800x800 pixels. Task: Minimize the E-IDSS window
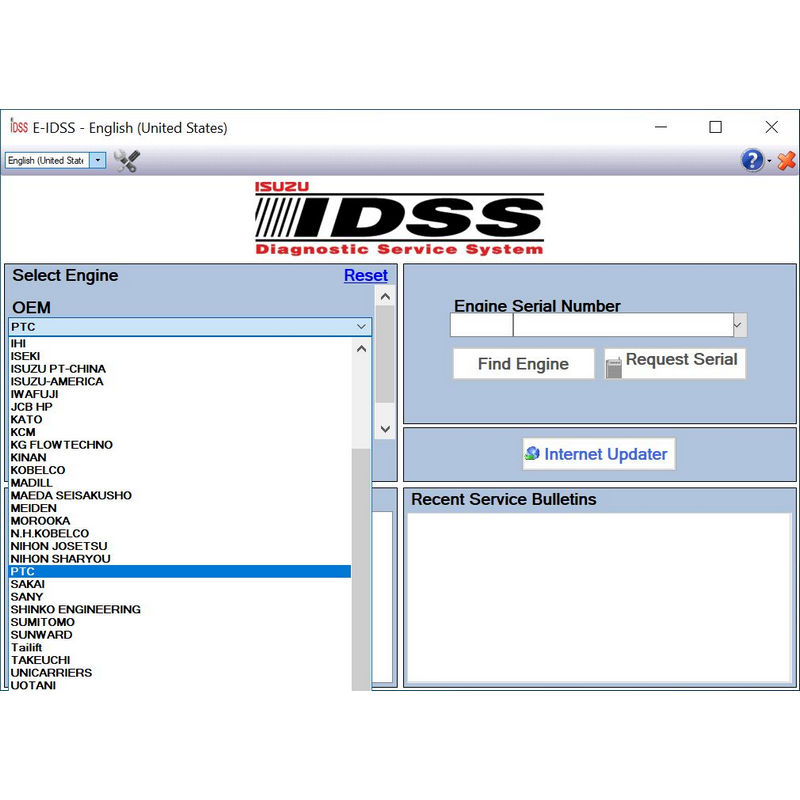[x=661, y=127]
